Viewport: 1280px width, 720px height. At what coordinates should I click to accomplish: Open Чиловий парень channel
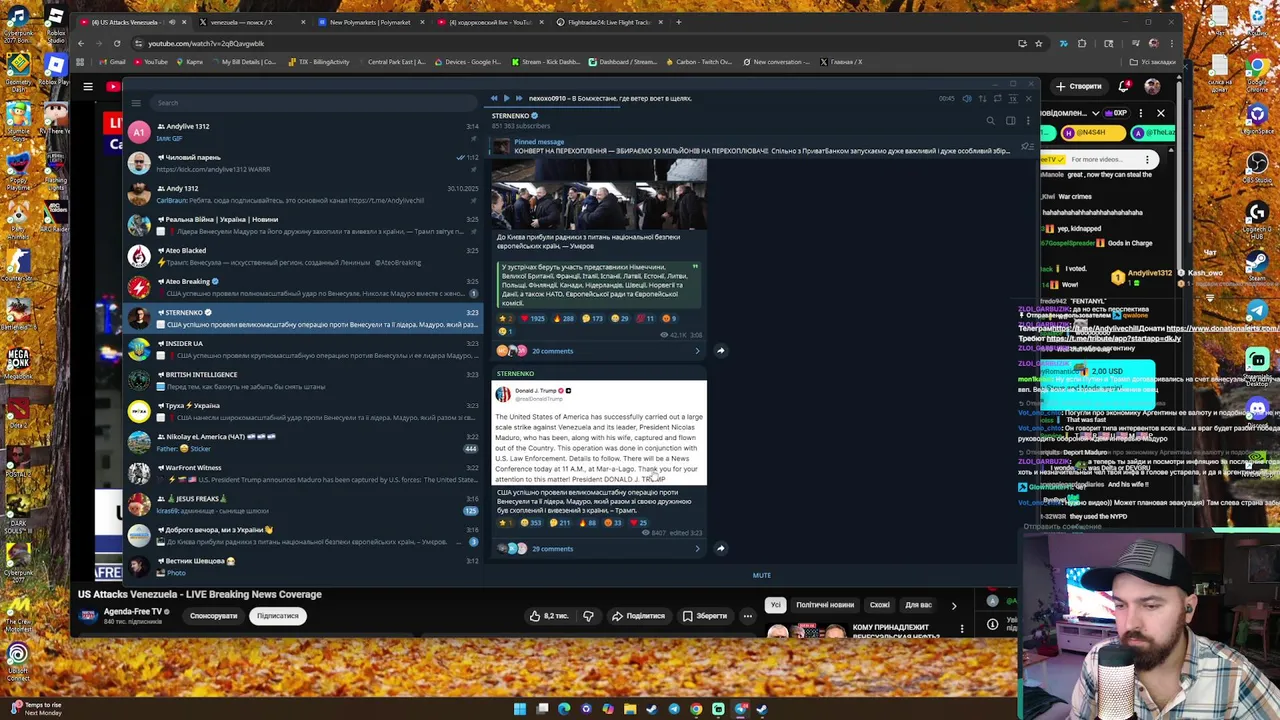click(303, 163)
